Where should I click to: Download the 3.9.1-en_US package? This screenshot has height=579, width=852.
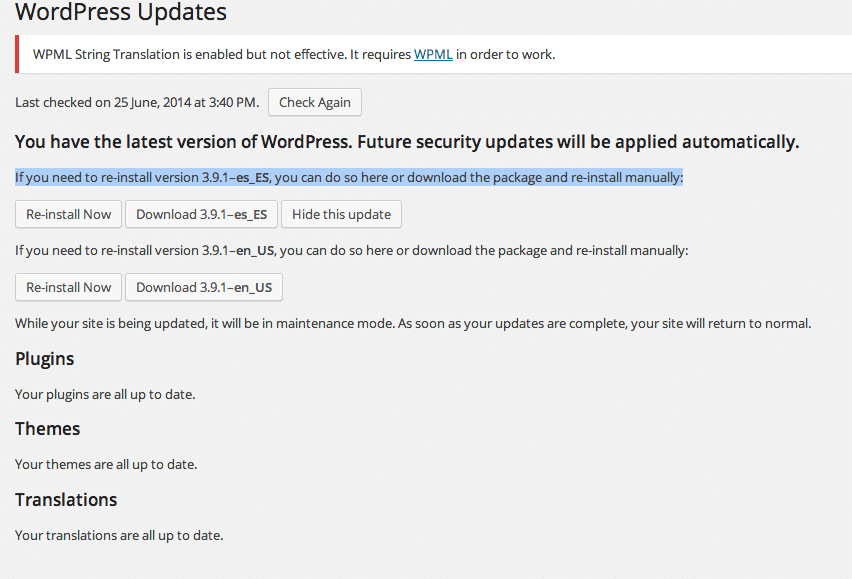tap(204, 287)
